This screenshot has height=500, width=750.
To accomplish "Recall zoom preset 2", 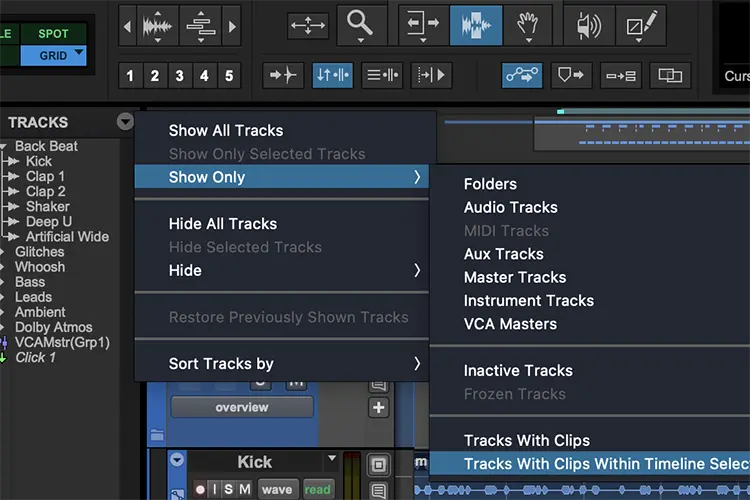I will click(x=155, y=76).
